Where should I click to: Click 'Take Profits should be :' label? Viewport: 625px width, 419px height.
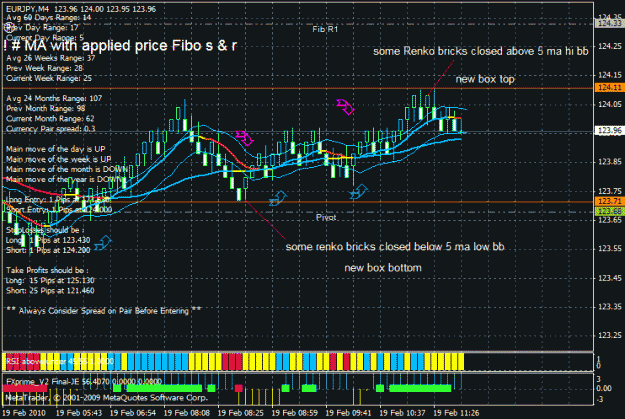pyautogui.click(x=47, y=270)
